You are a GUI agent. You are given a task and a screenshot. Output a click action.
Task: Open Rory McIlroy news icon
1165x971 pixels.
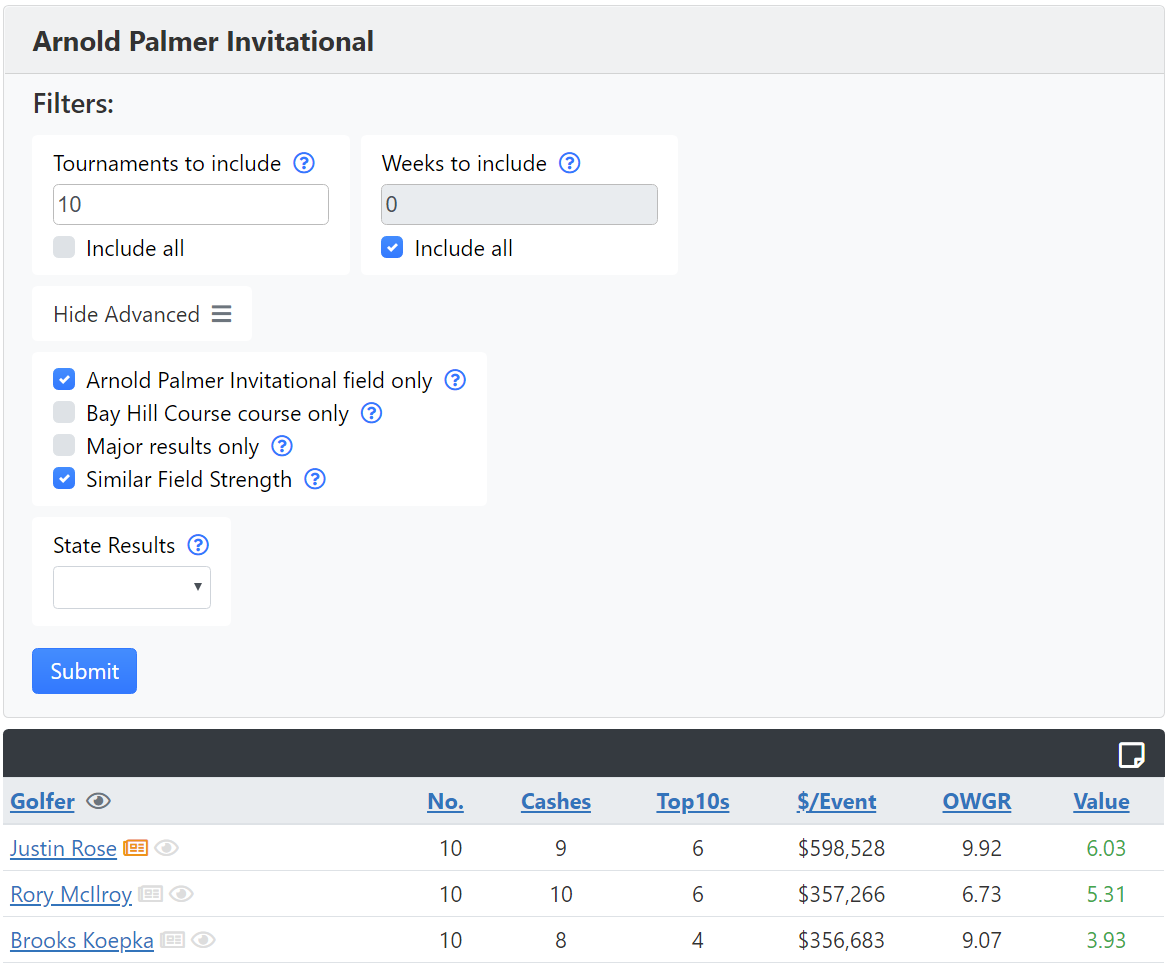[150, 894]
